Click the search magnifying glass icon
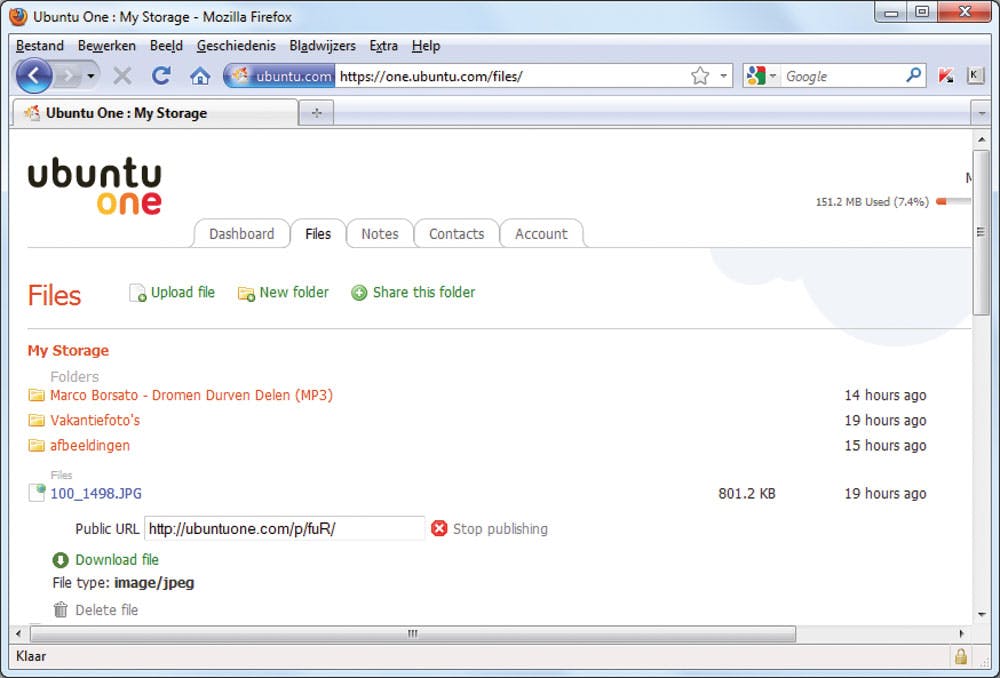 (913, 75)
